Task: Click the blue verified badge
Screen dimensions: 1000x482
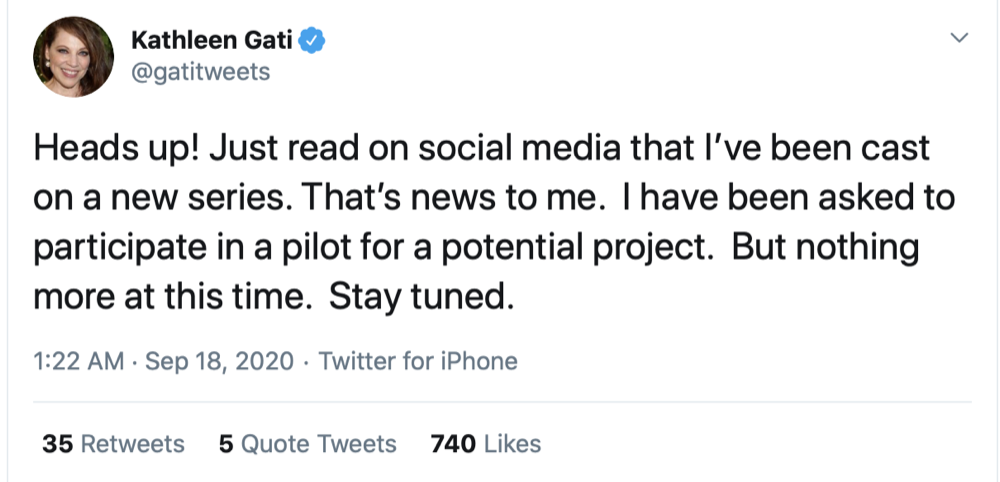Action: [x=312, y=42]
